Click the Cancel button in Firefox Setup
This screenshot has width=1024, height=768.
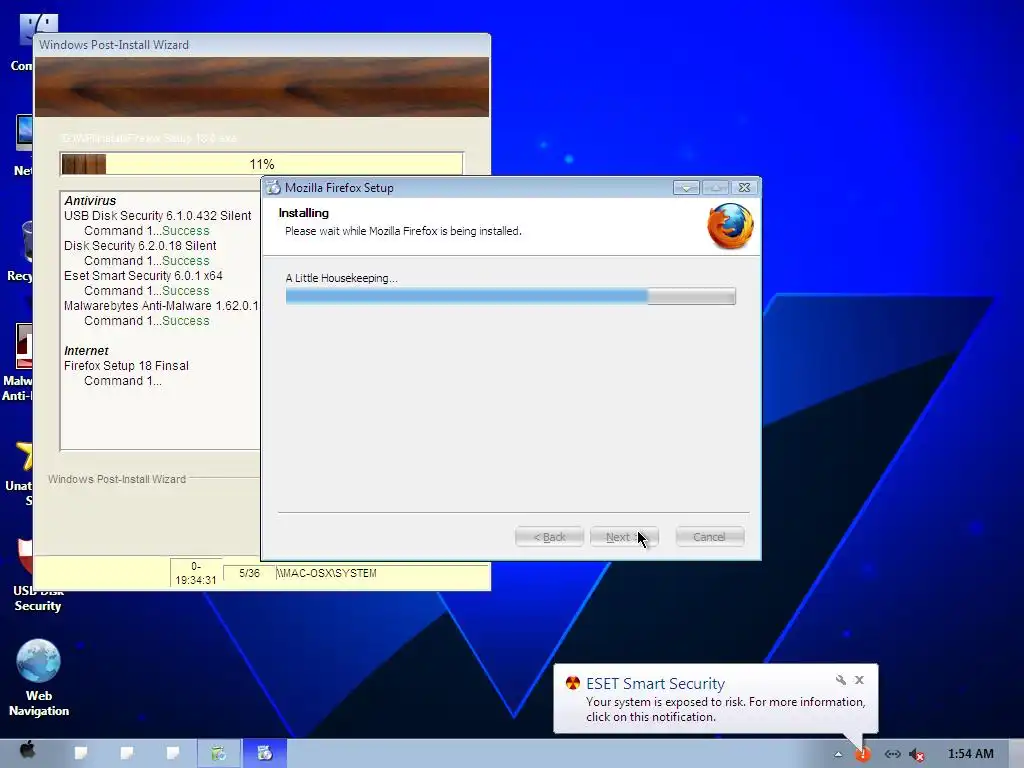[x=709, y=537]
